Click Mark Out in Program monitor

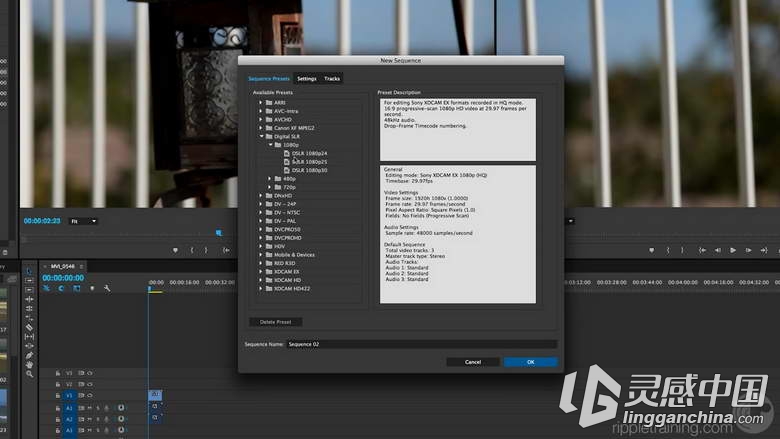pyautogui.click(x=682, y=250)
